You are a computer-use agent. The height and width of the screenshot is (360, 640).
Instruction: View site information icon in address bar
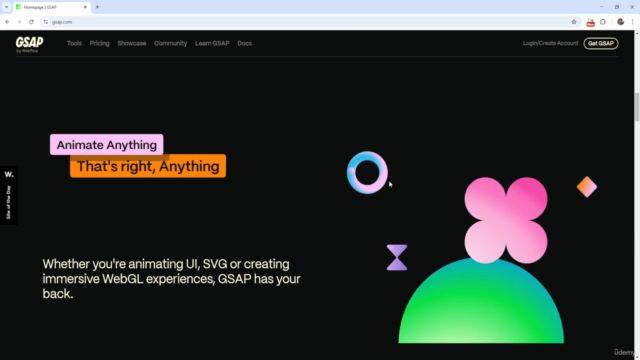click(x=46, y=22)
